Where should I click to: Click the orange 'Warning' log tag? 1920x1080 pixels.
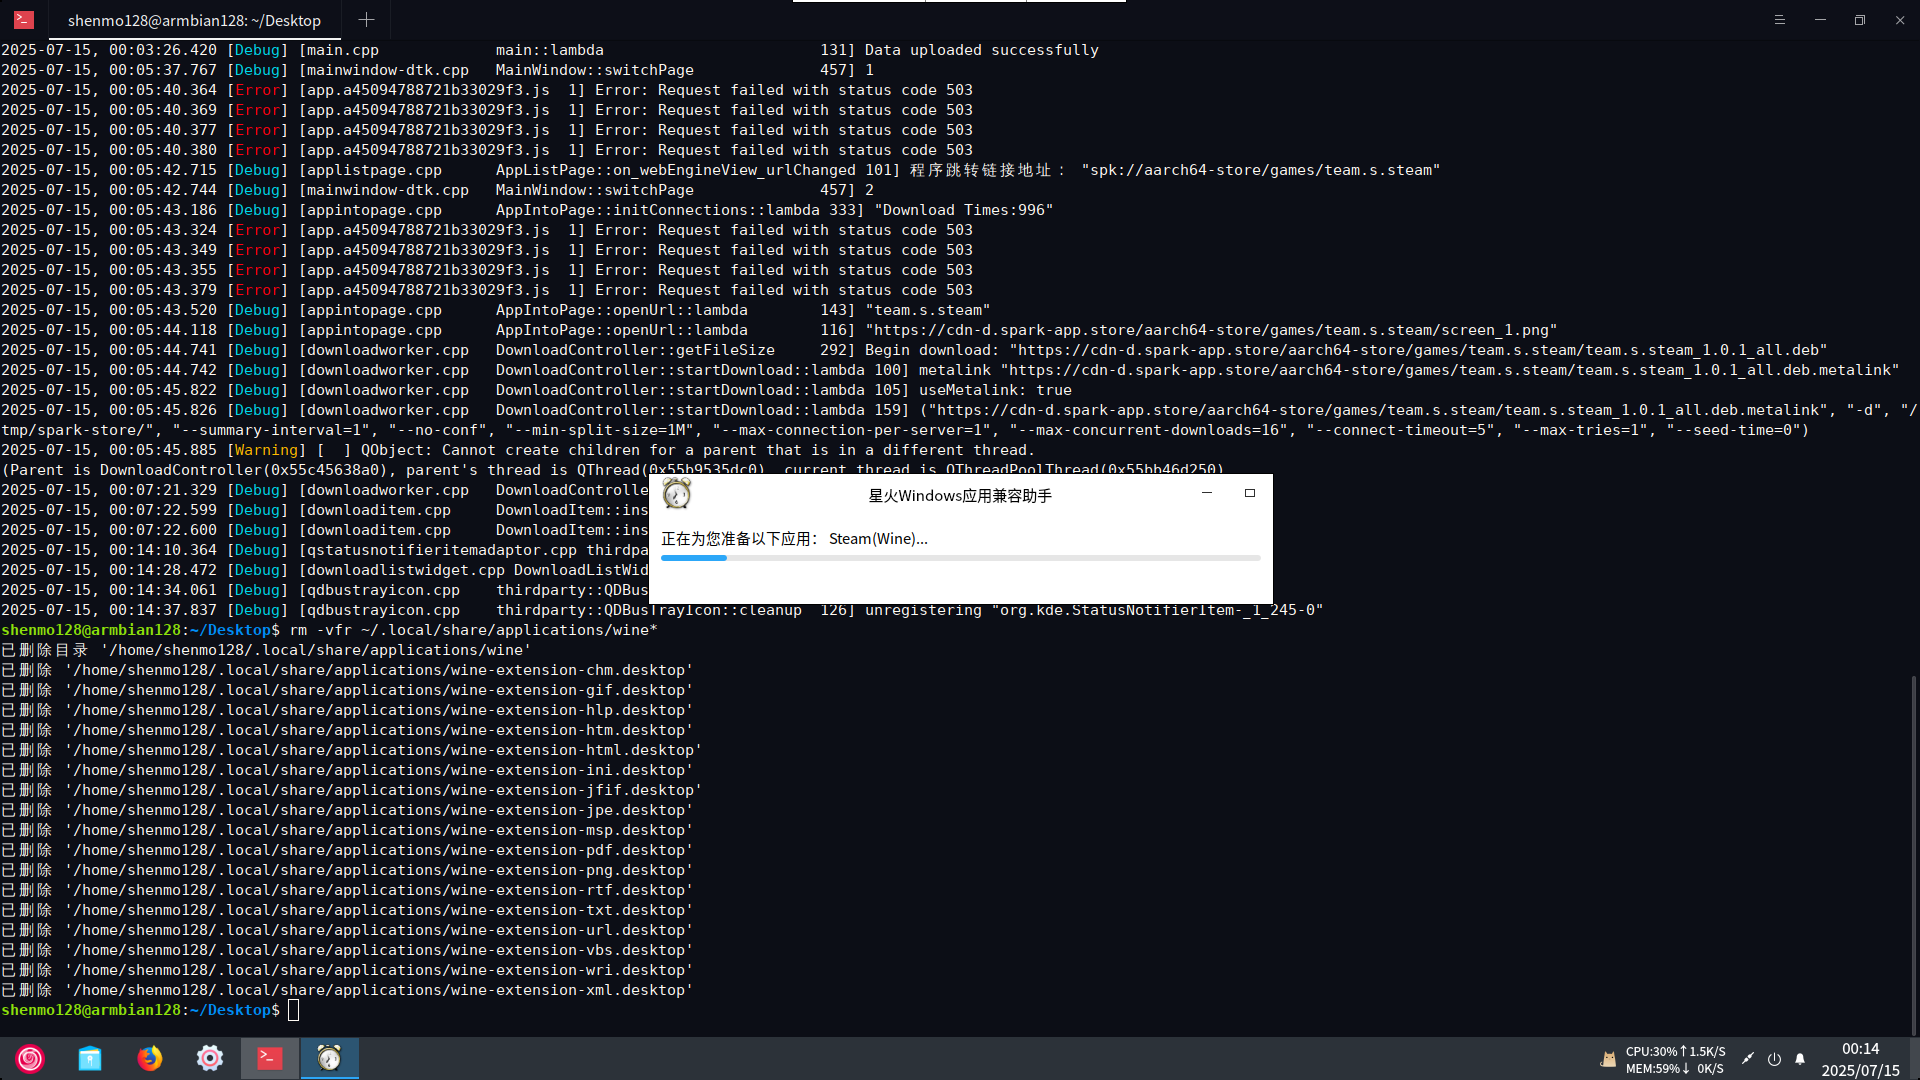266,450
